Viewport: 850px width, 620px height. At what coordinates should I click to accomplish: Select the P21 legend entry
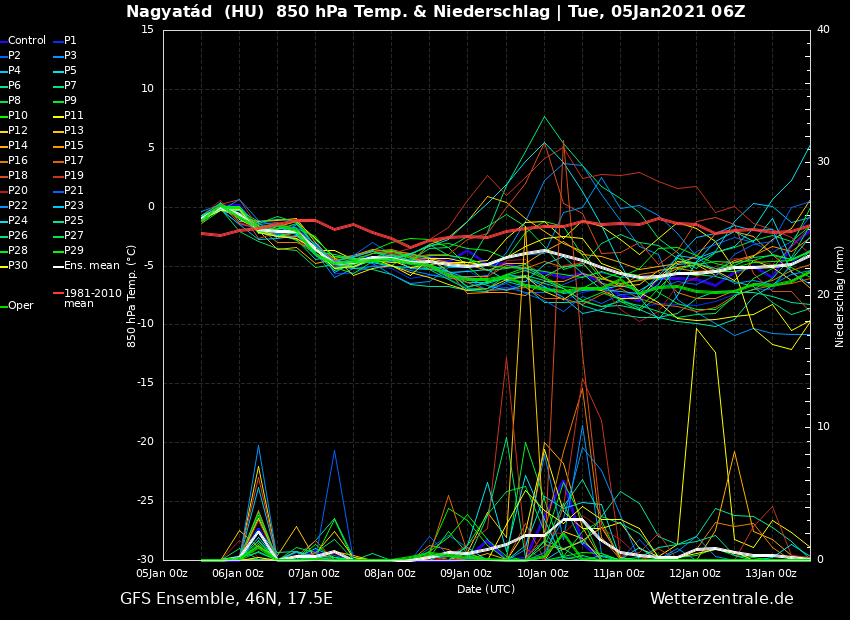coord(73,191)
